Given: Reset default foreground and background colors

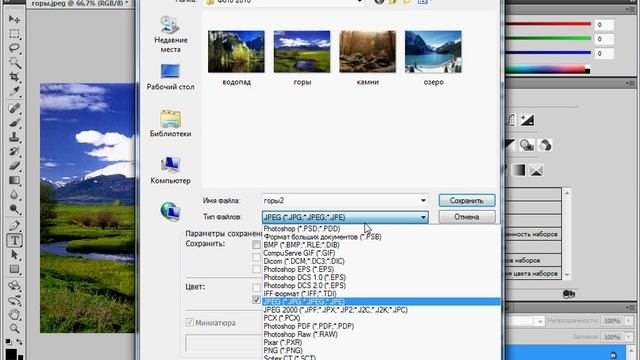Looking at the screenshot, I should point(9,341).
